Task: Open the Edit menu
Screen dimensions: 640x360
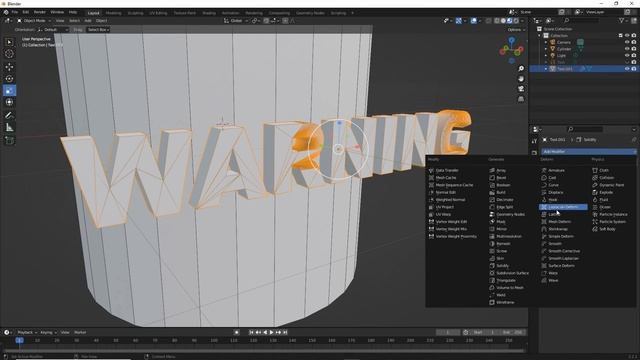Action: [x=26, y=12]
